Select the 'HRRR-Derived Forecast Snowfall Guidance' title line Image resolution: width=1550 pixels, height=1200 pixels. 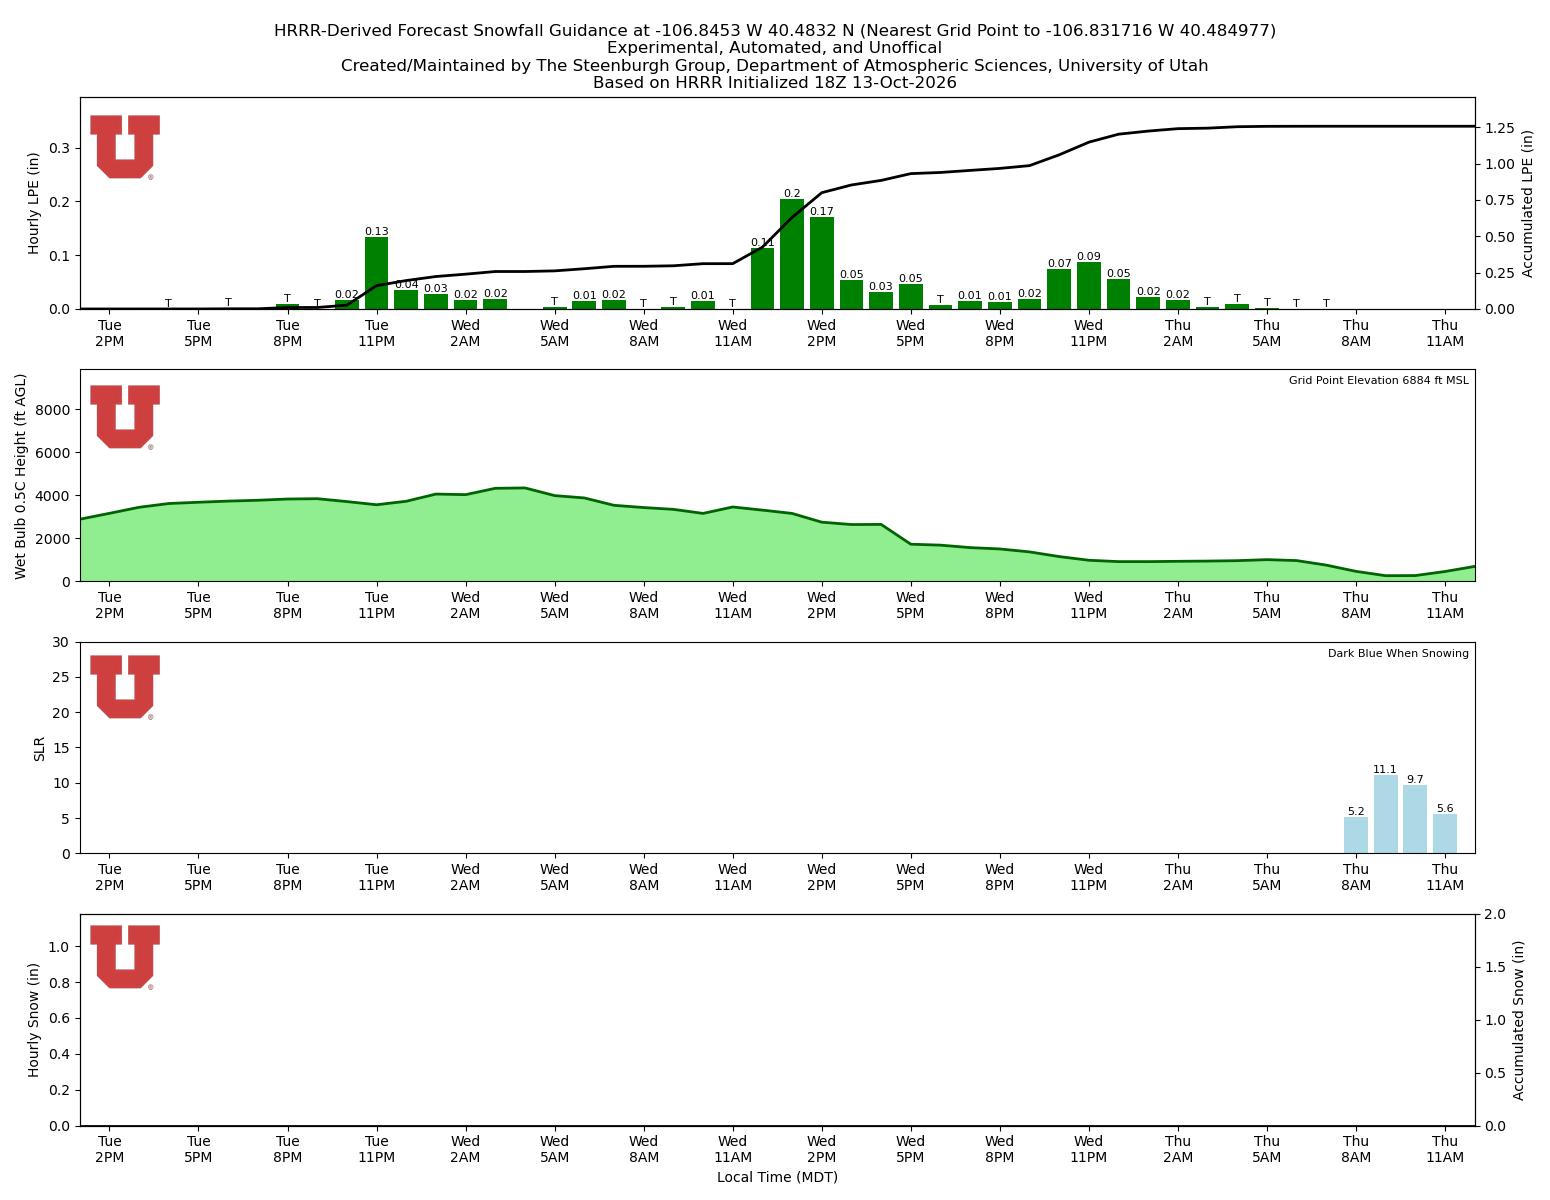point(775,31)
